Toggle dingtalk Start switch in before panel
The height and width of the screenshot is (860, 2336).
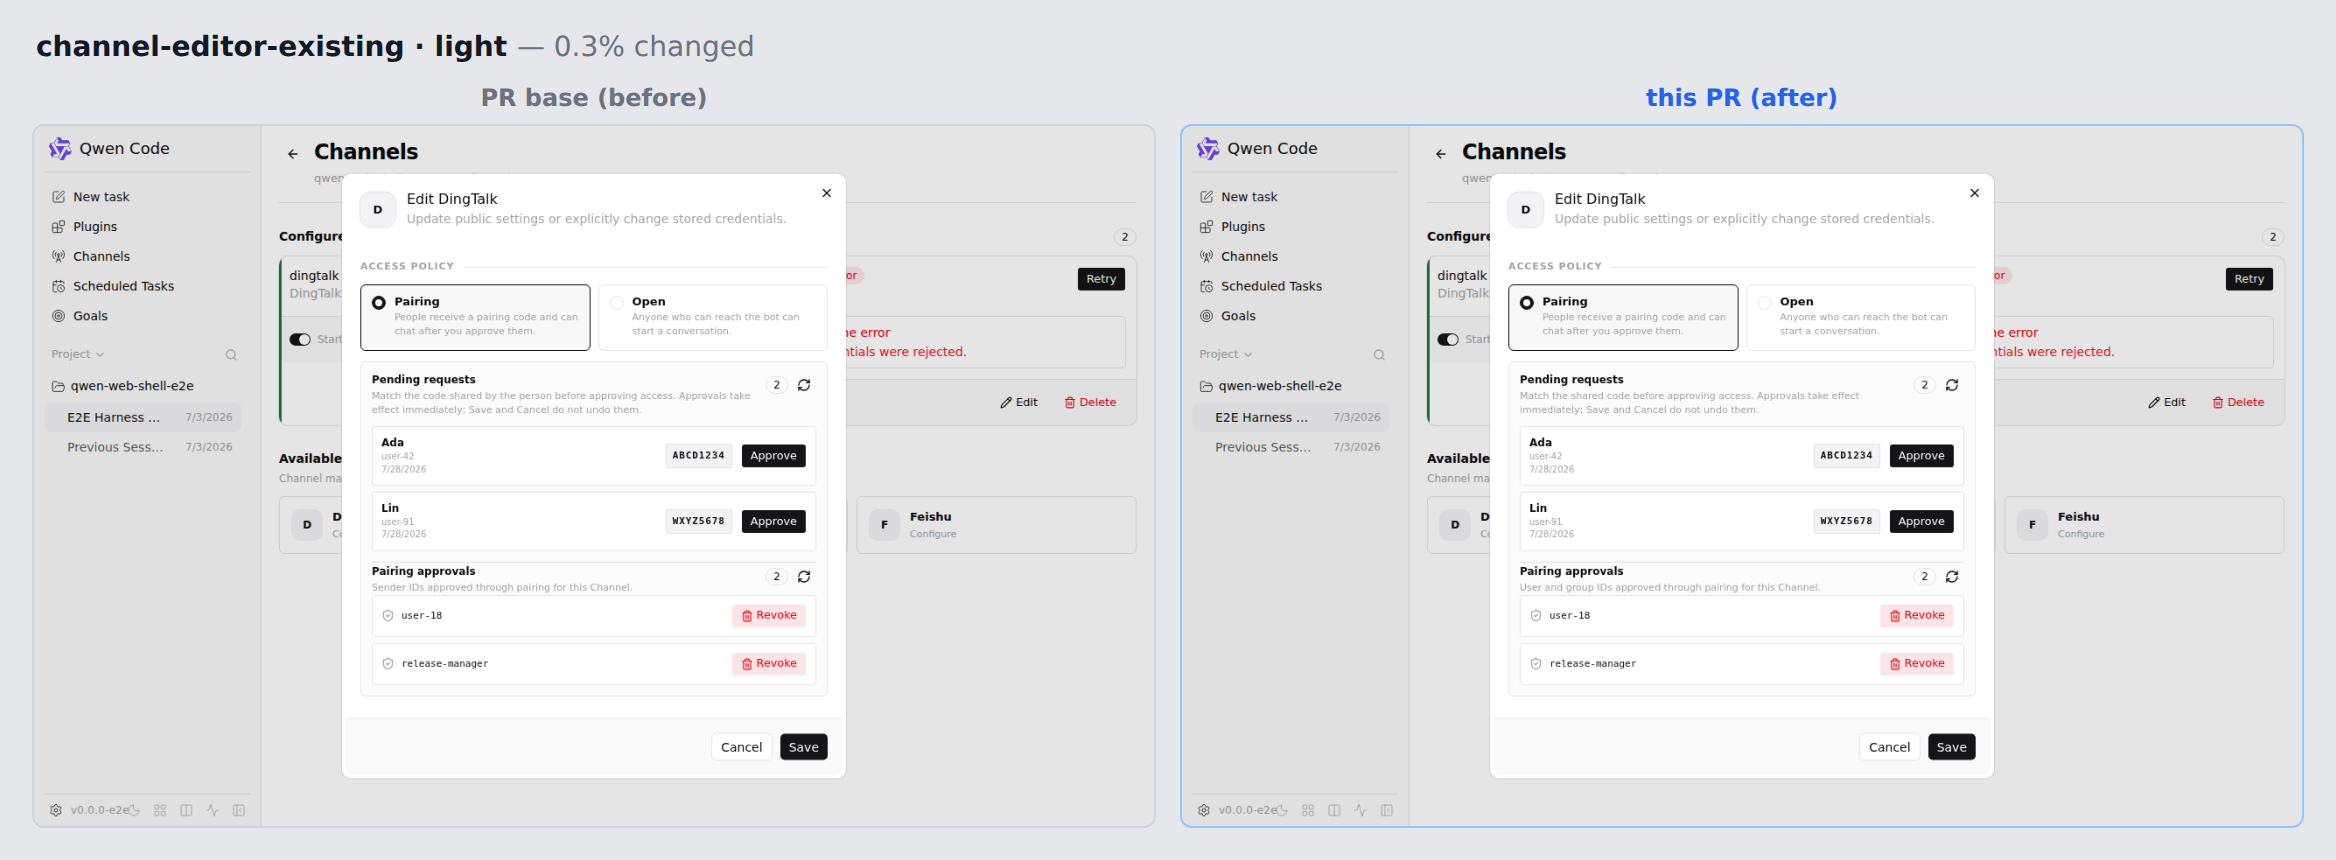tap(300, 340)
